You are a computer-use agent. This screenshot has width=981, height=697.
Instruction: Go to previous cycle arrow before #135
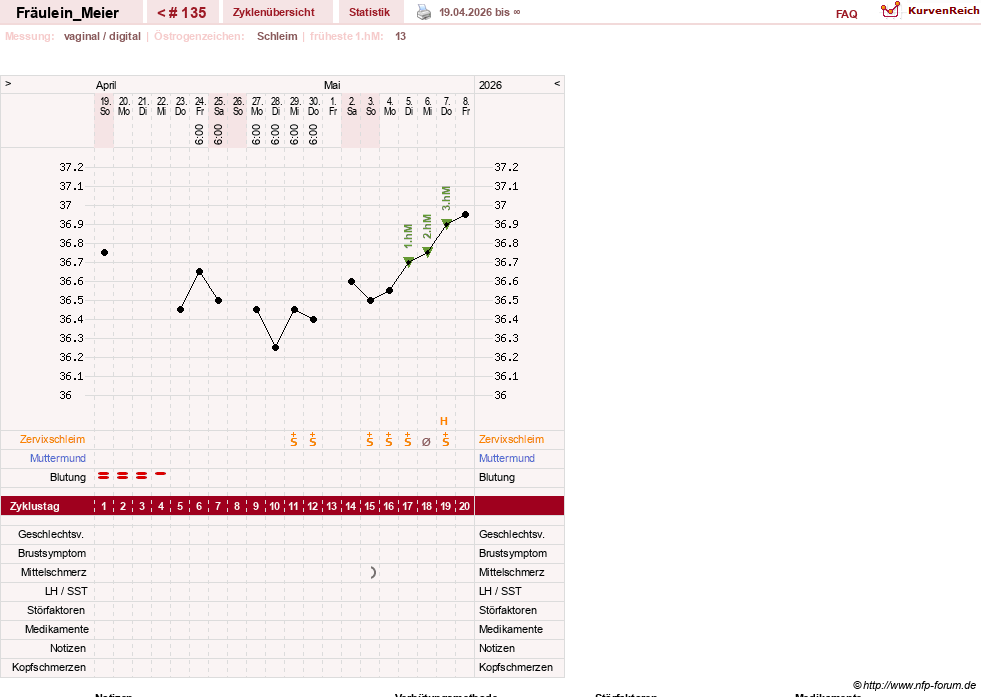(x=161, y=13)
